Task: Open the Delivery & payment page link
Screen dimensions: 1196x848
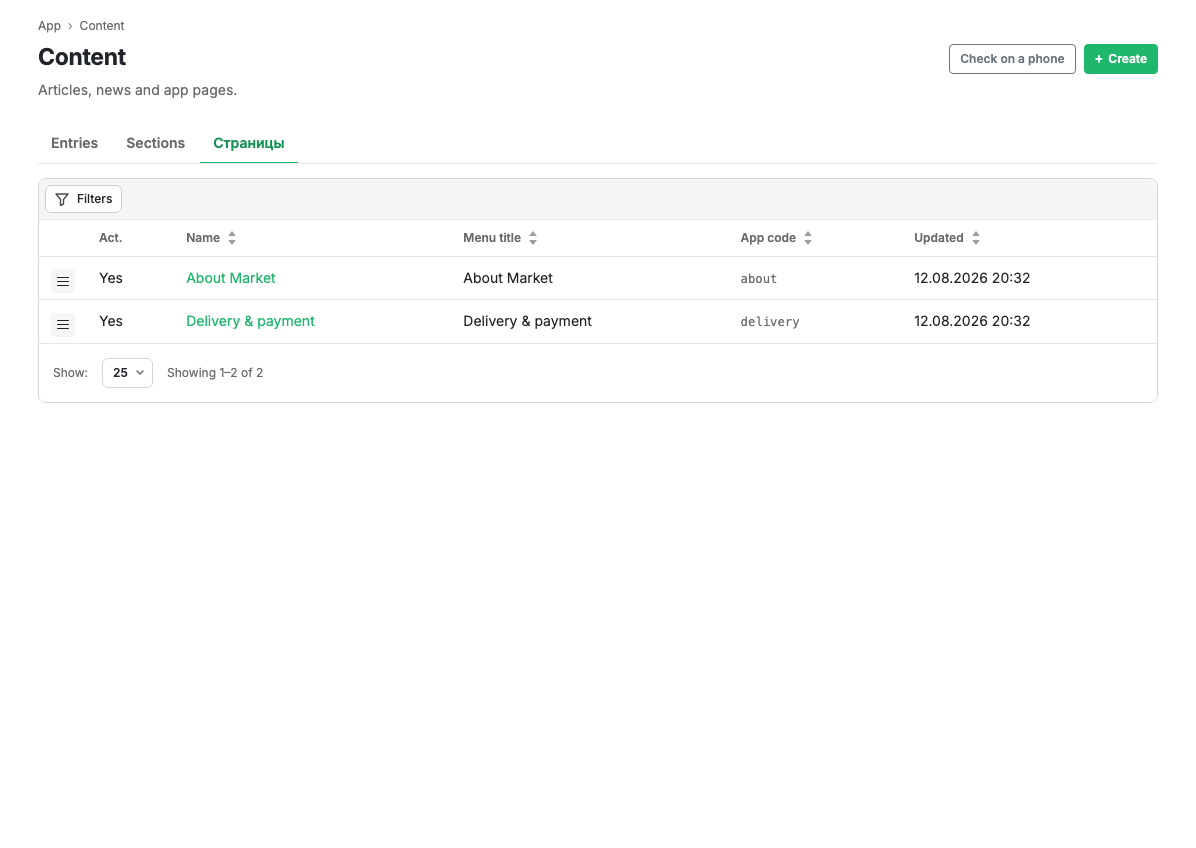Action: click(250, 321)
